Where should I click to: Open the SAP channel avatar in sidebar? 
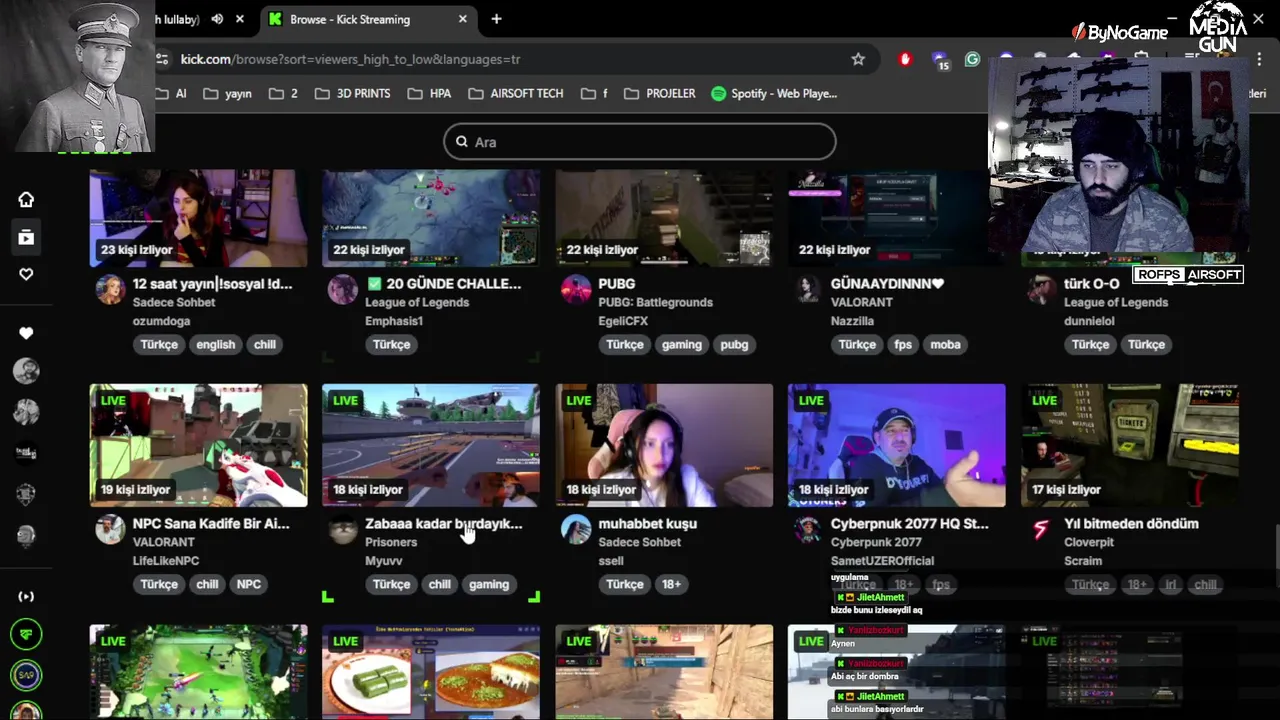tap(26, 675)
